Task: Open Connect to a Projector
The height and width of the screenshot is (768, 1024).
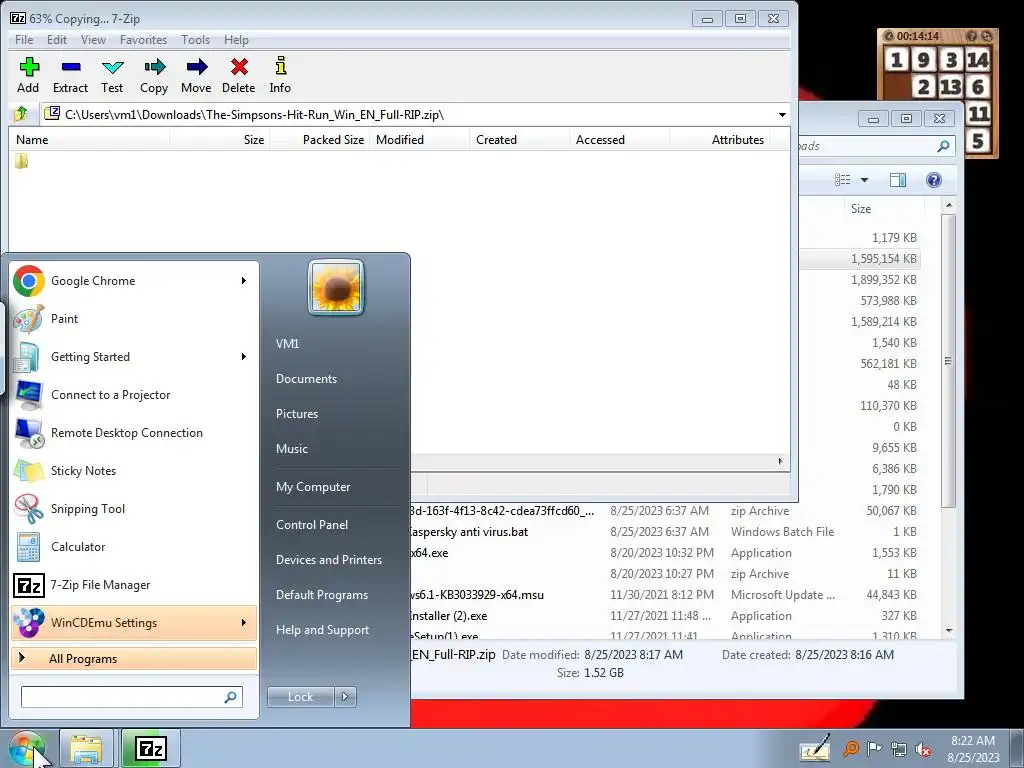Action: pos(134,394)
